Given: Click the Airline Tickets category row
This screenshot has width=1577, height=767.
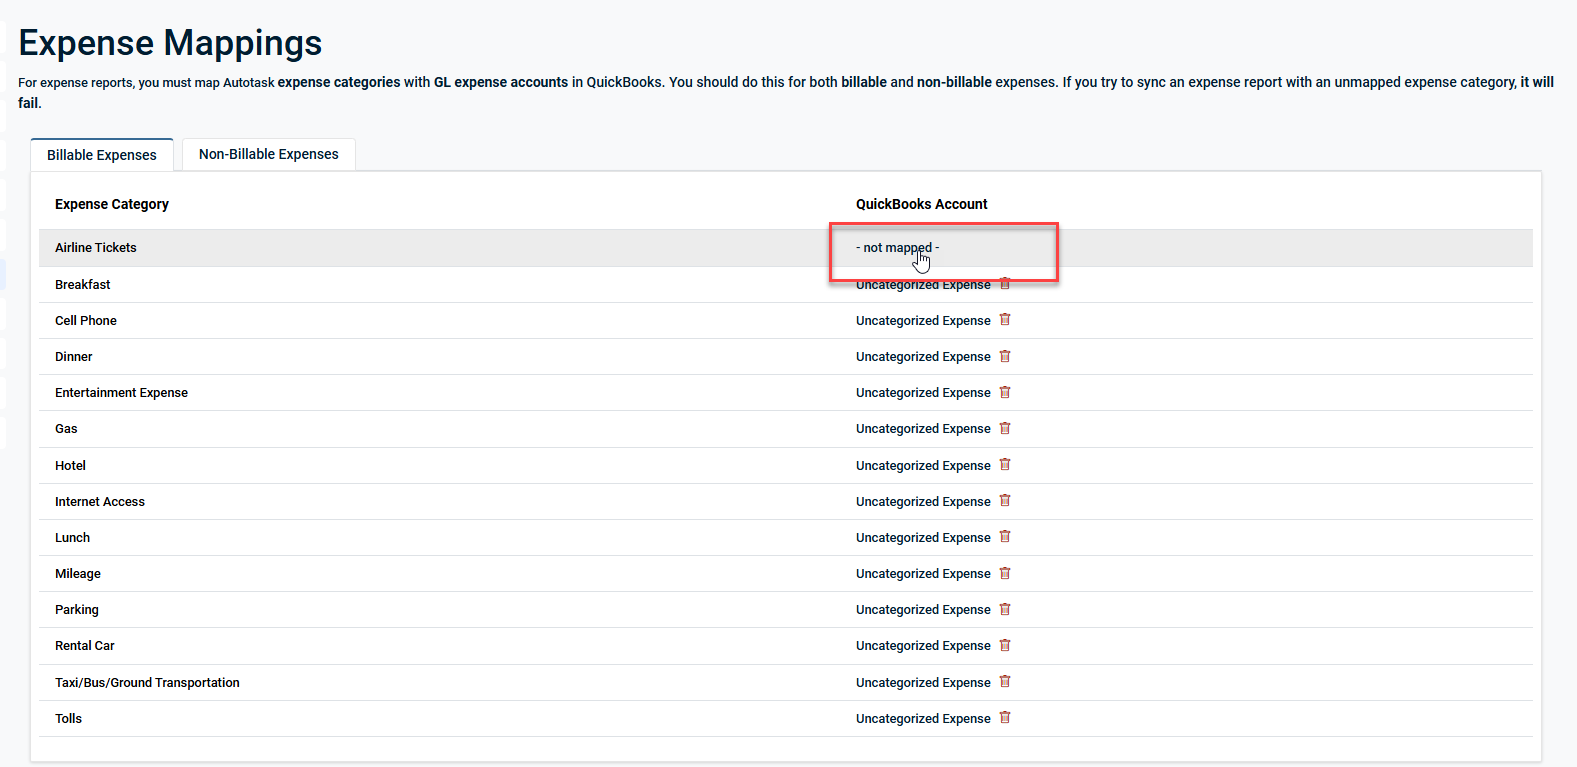Looking at the screenshot, I should 96,248.
